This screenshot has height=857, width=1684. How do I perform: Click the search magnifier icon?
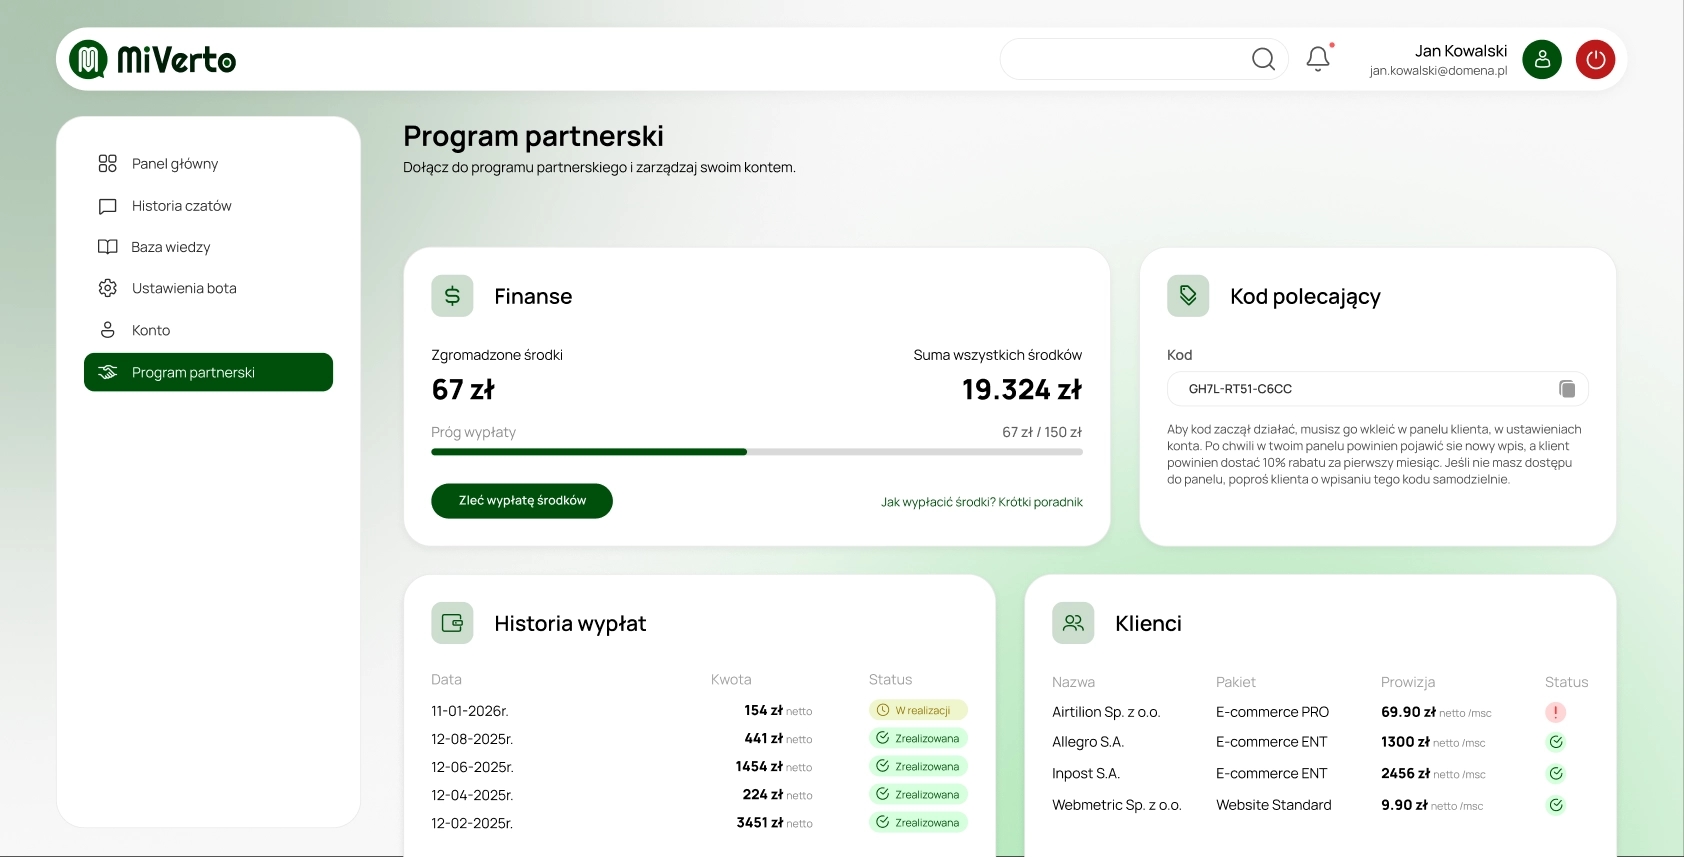coord(1263,59)
